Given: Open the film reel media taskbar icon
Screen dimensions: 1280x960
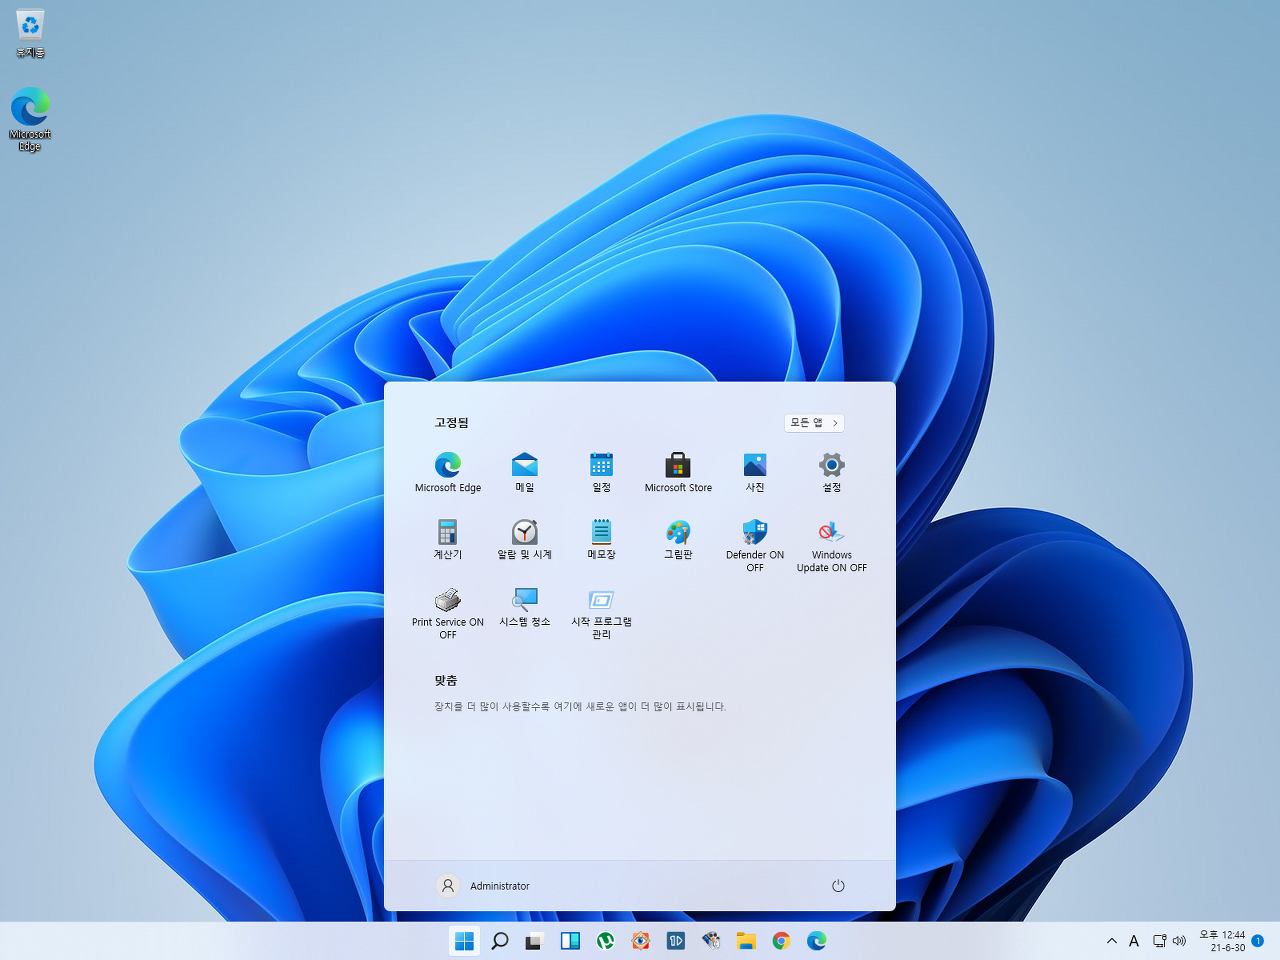Looking at the screenshot, I should (x=711, y=941).
